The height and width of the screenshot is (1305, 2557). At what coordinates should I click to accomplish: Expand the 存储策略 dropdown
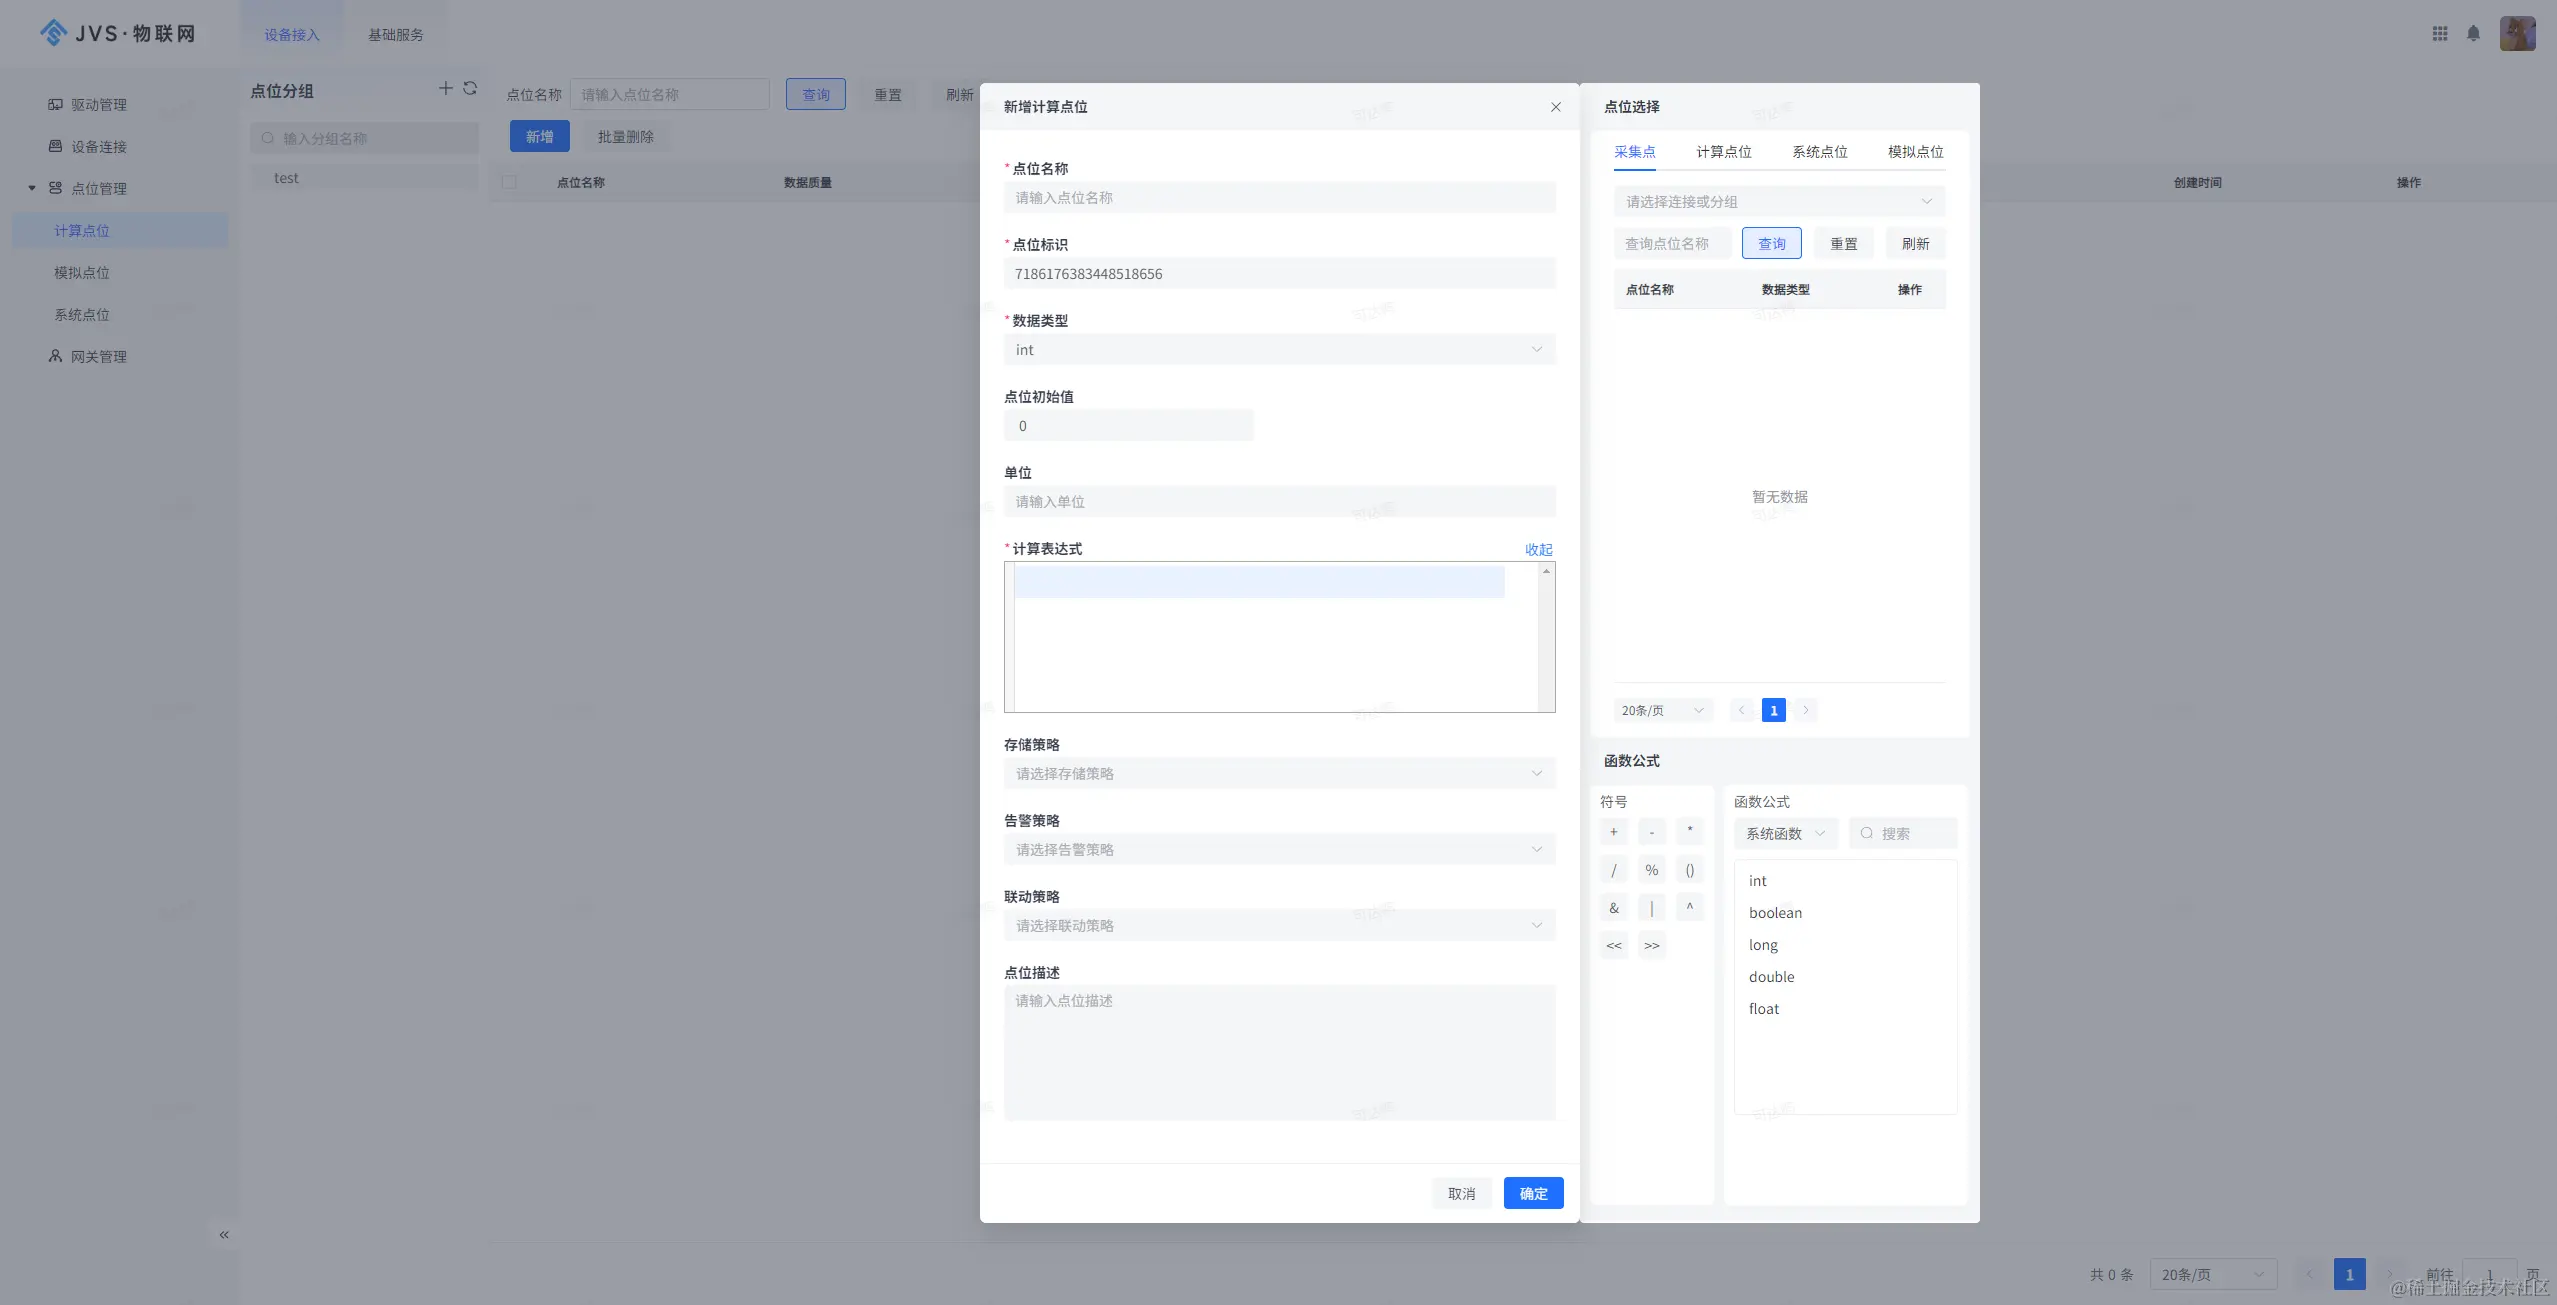point(1278,774)
